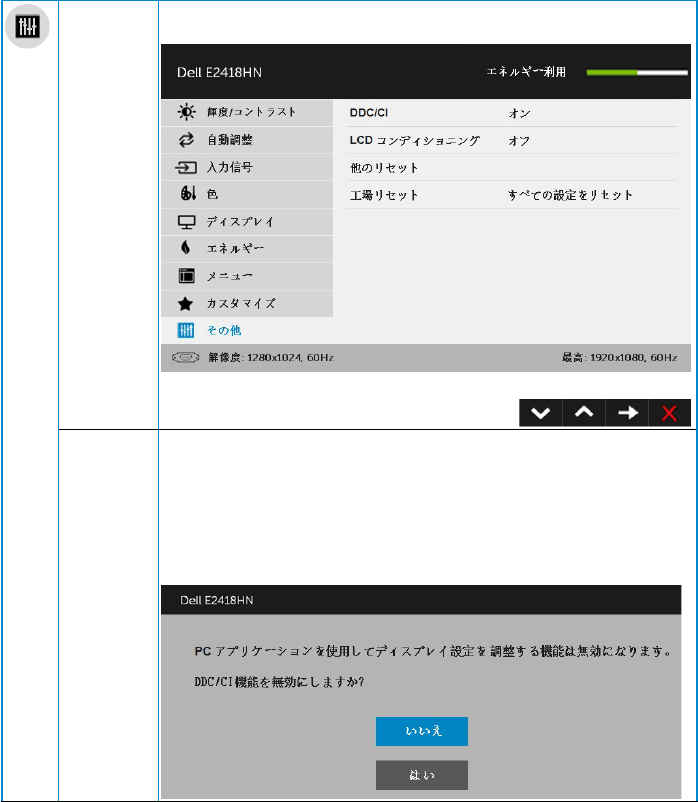This screenshot has width=698, height=802.
Task: Click the 最高: 1920x1080, 60Hz status text
Action: pyautogui.click(x=620, y=358)
